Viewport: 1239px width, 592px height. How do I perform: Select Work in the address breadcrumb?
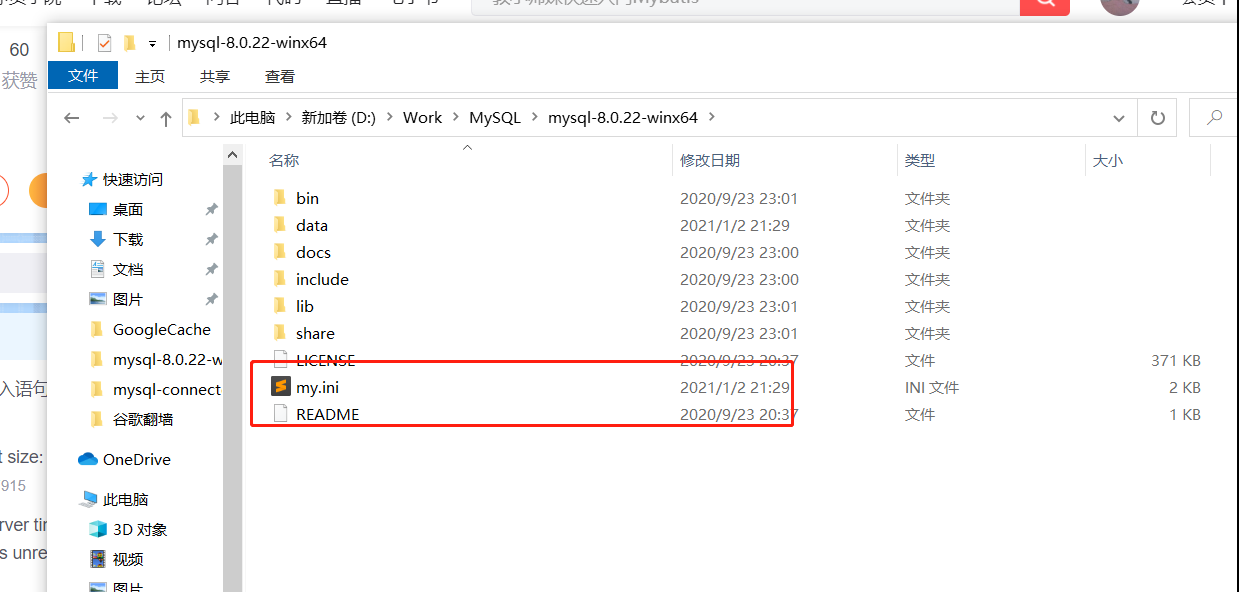click(x=422, y=118)
